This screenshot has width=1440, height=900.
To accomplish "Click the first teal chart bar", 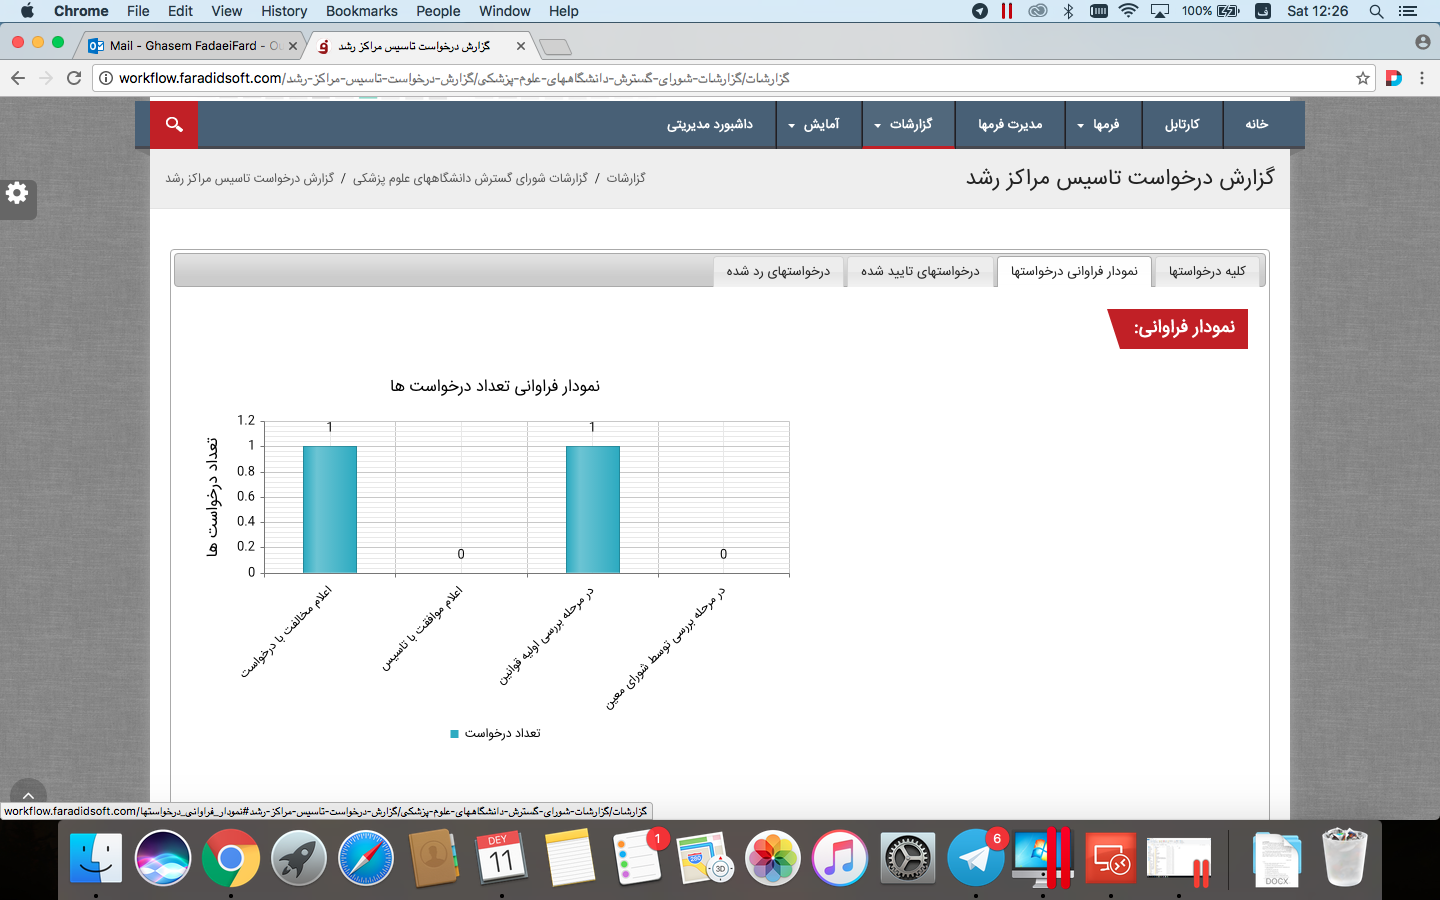I will (x=330, y=509).
